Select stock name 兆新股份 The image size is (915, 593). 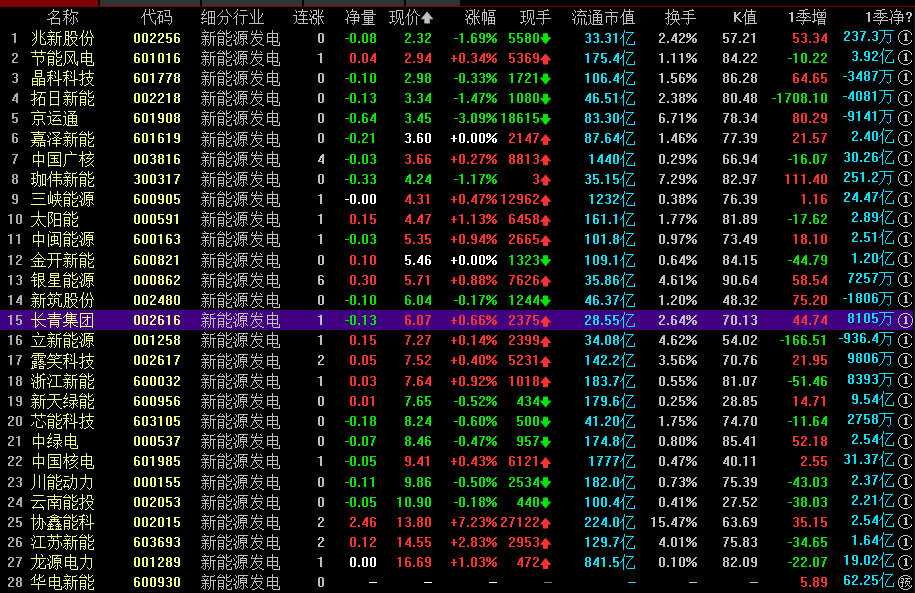(62, 39)
